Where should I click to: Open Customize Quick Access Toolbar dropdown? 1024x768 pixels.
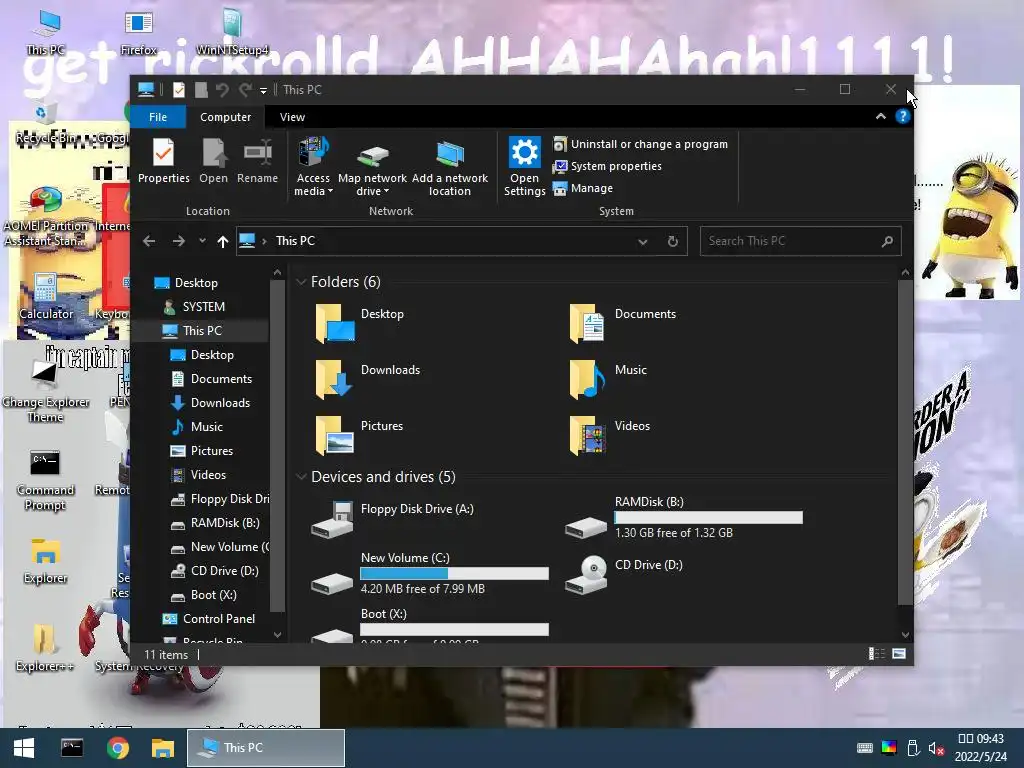coord(263,90)
